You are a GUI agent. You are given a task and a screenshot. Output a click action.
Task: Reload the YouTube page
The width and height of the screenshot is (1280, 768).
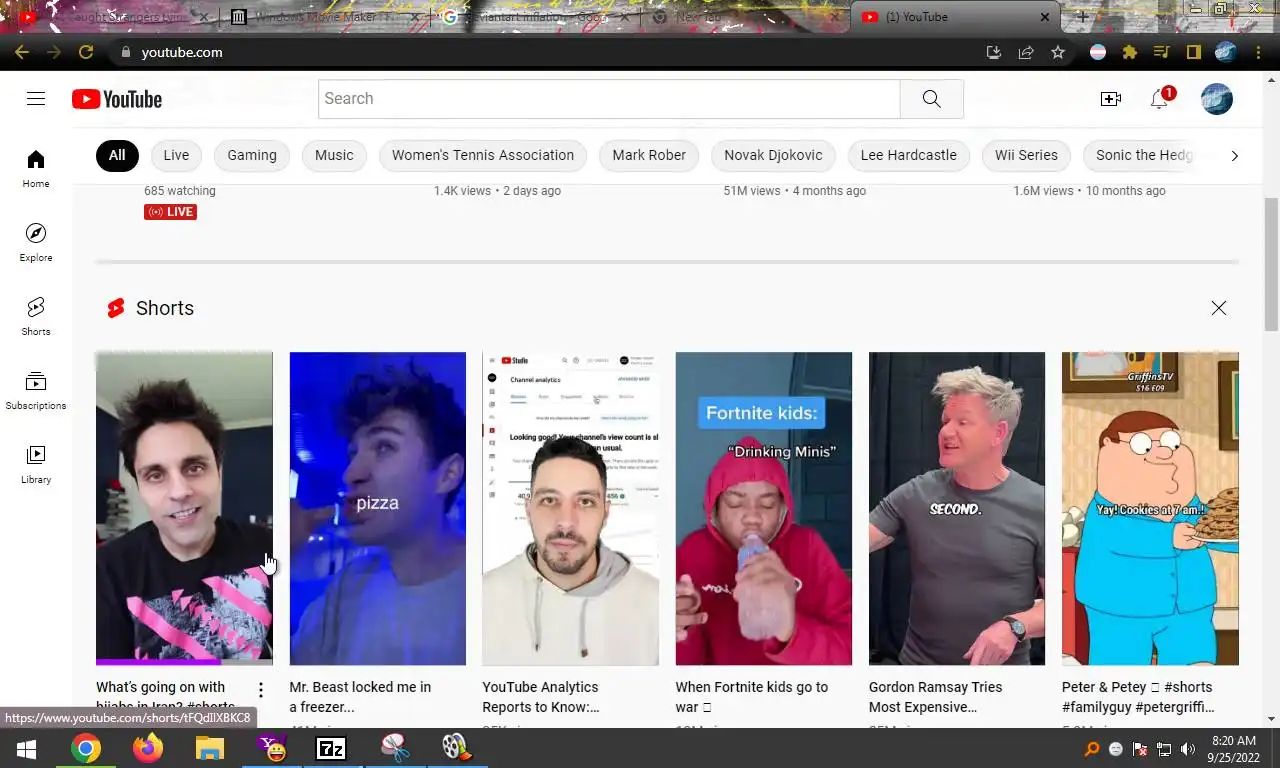coord(86,52)
